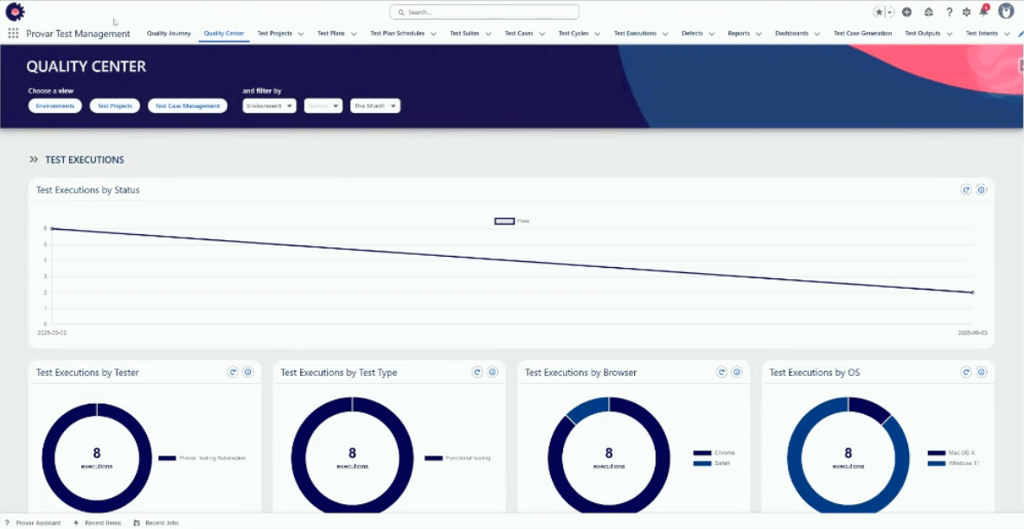Expand the Test Plans tab chevron
The width and height of the screenshot is (1024, 529).
click(353, 34)
